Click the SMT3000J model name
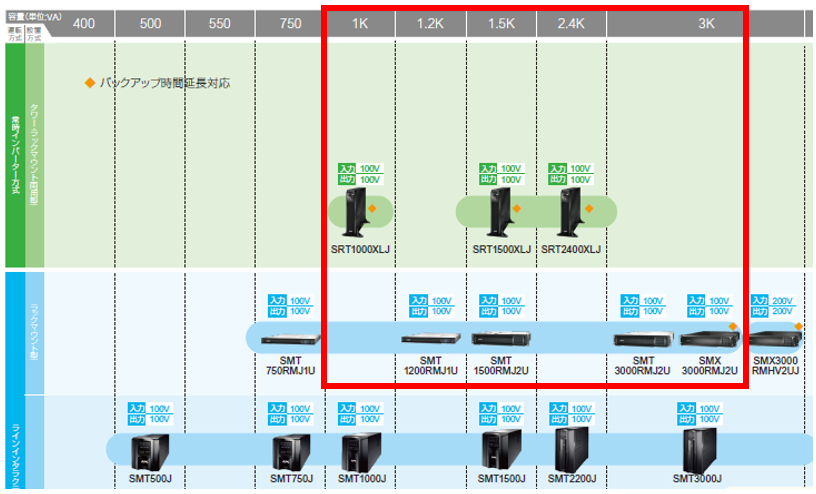The image size is (816, 494). coord(697,478)
